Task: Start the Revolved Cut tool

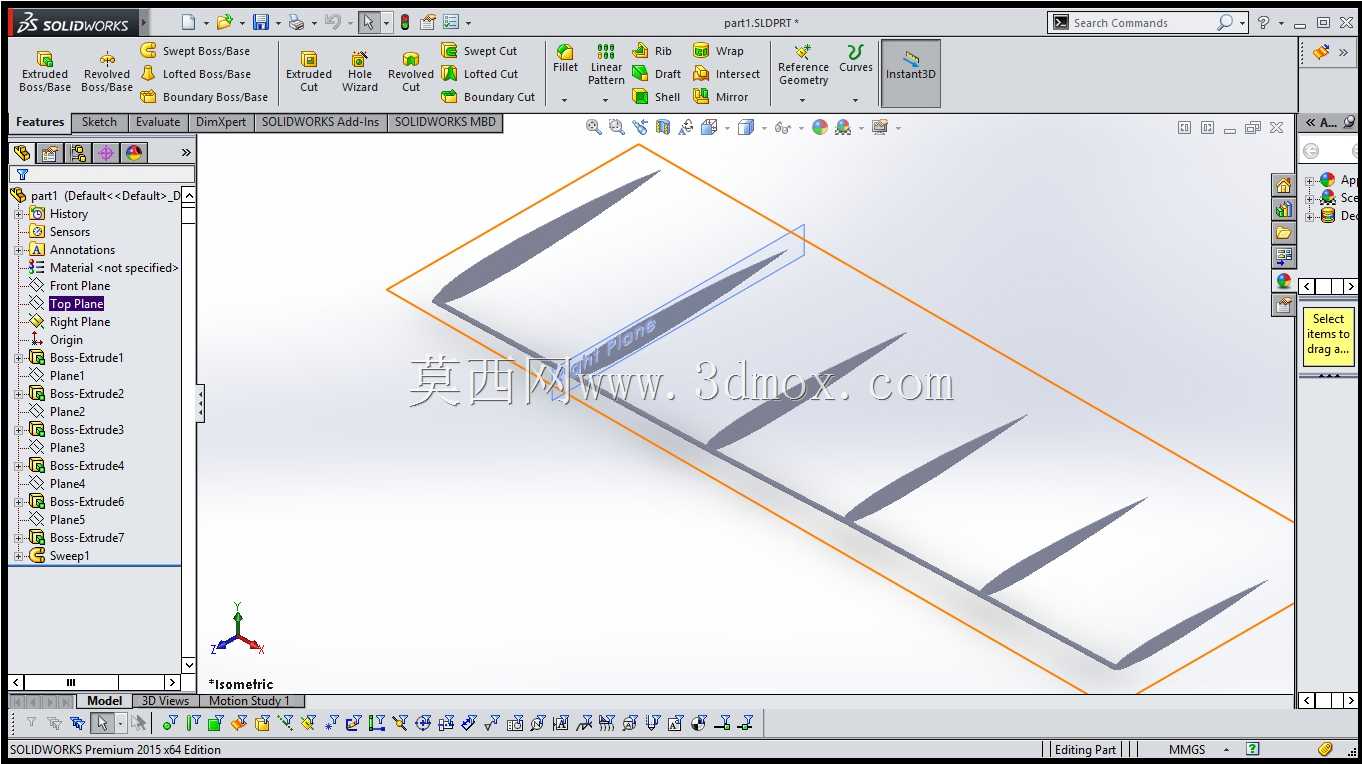Action: pyautogui.click(x=411, y=72)
